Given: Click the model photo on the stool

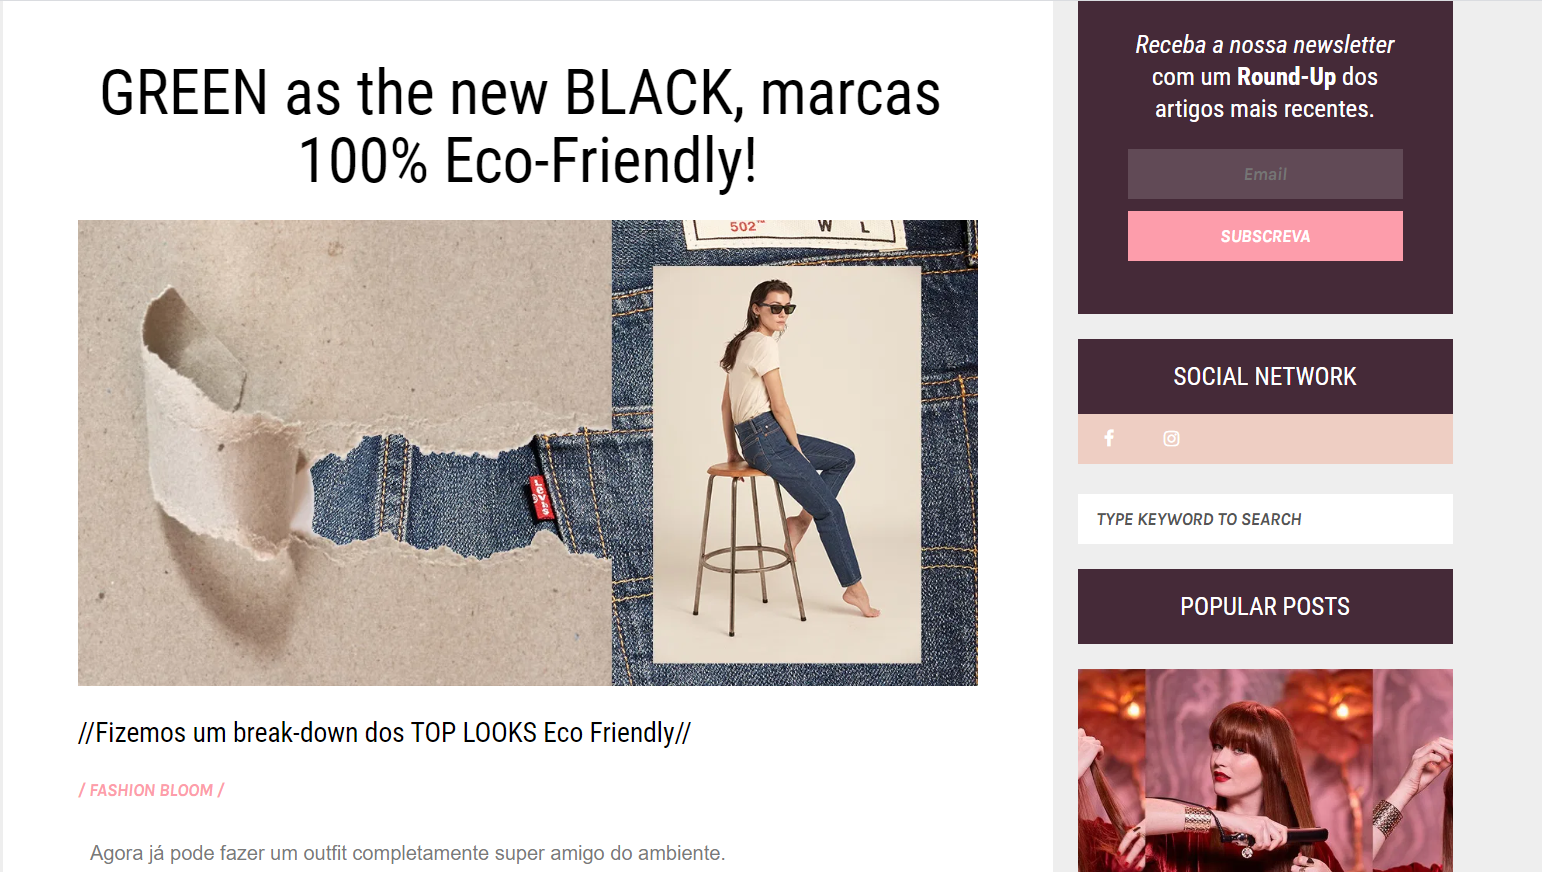Looking at the screenshot, I should 787,464.
